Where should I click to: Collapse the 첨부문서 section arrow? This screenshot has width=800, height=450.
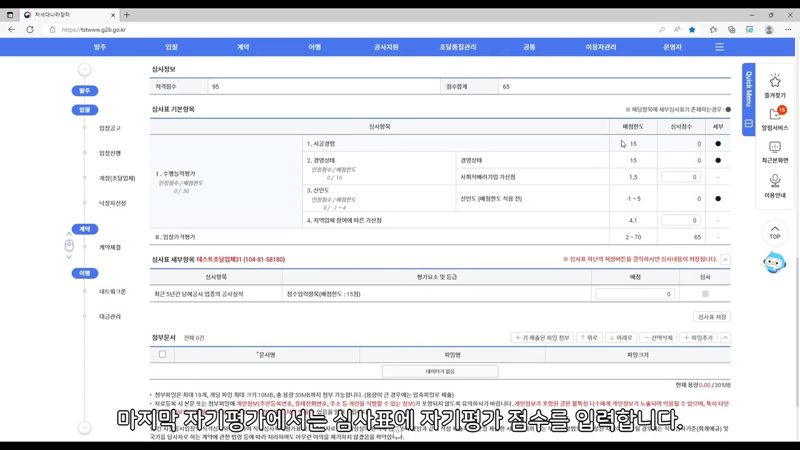[725, 337]
